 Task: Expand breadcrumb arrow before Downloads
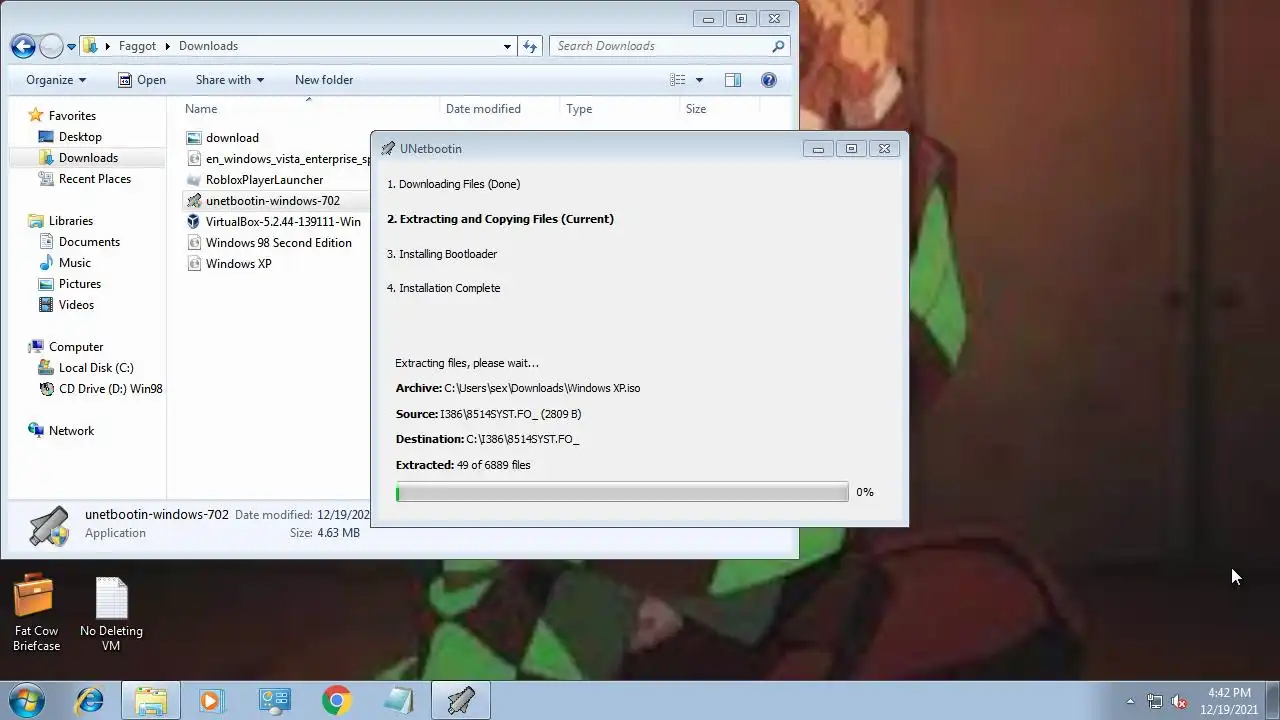[x=168, y=46]
